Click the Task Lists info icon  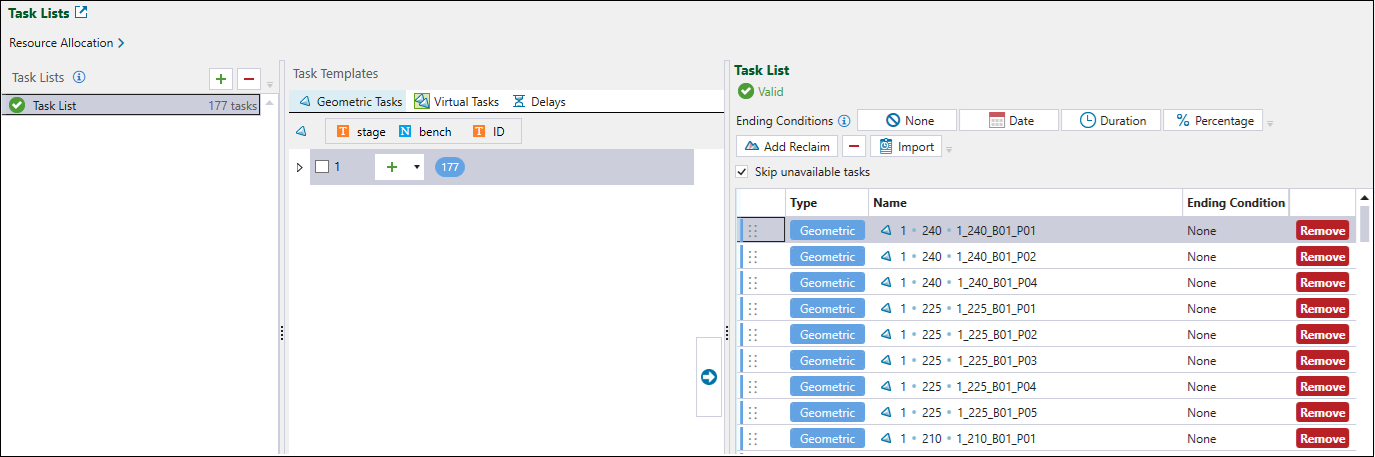pos(80,77)
